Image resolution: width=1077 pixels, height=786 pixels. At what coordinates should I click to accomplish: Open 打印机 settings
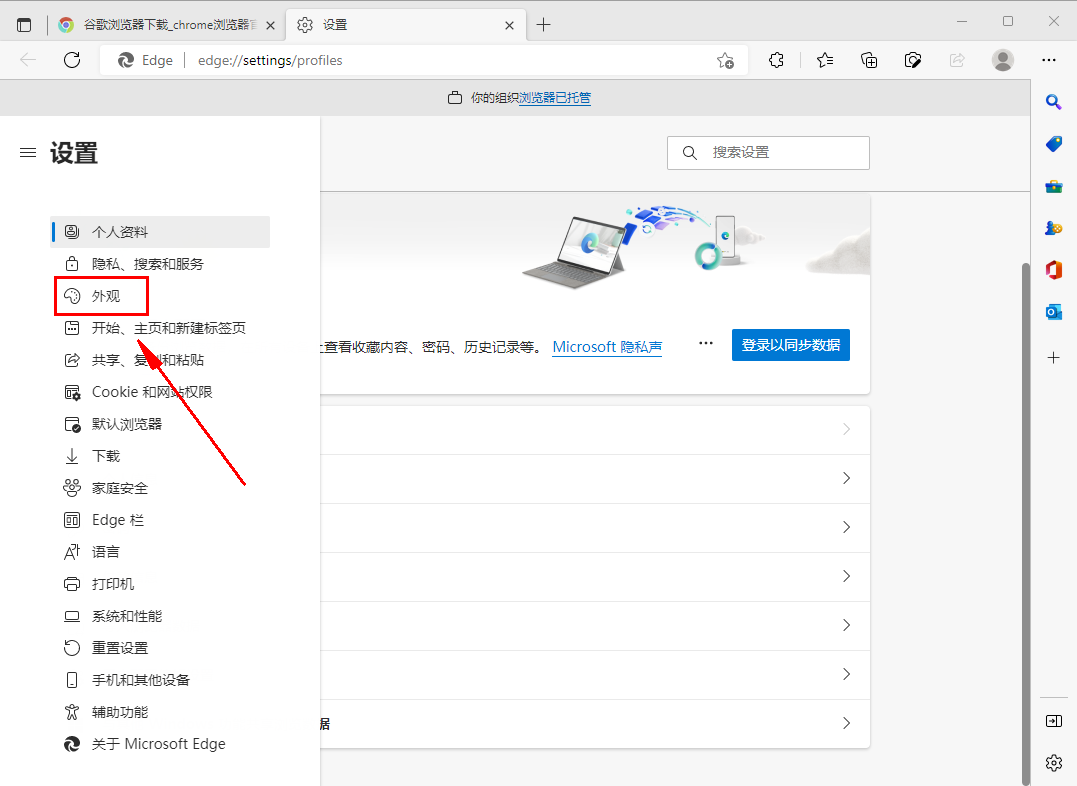[x=161, y=584]
